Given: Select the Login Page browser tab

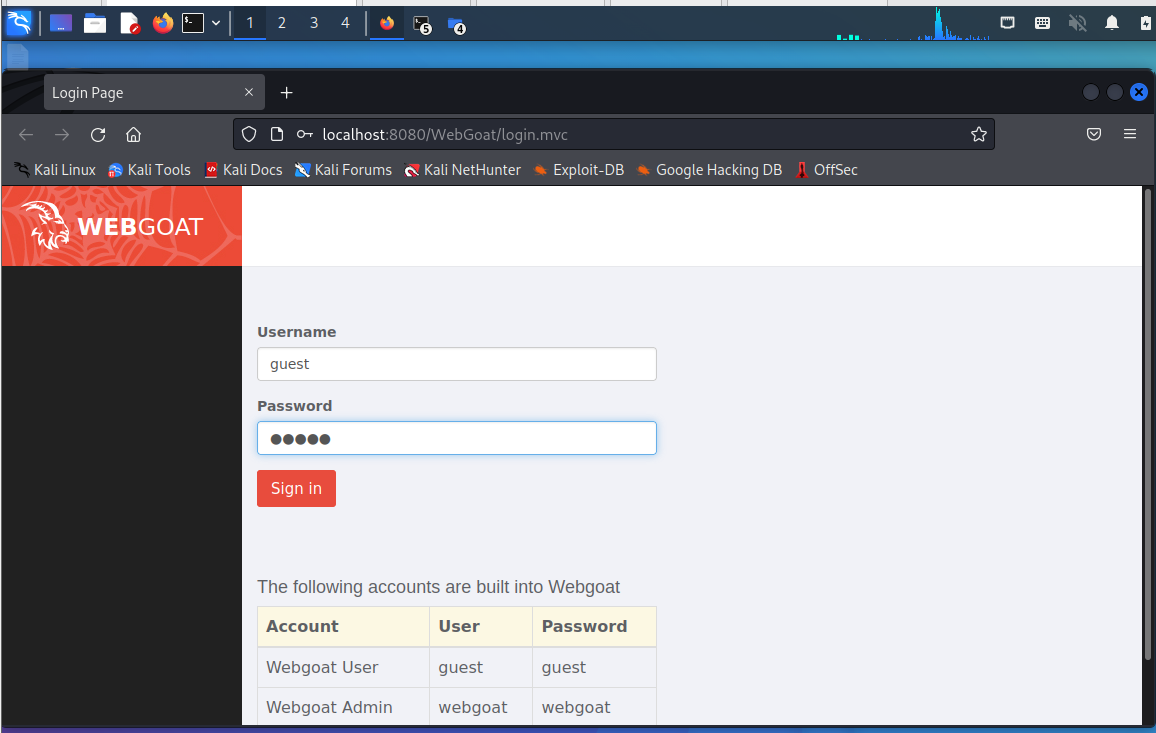Looking at the screenshot, I should 153,92.
